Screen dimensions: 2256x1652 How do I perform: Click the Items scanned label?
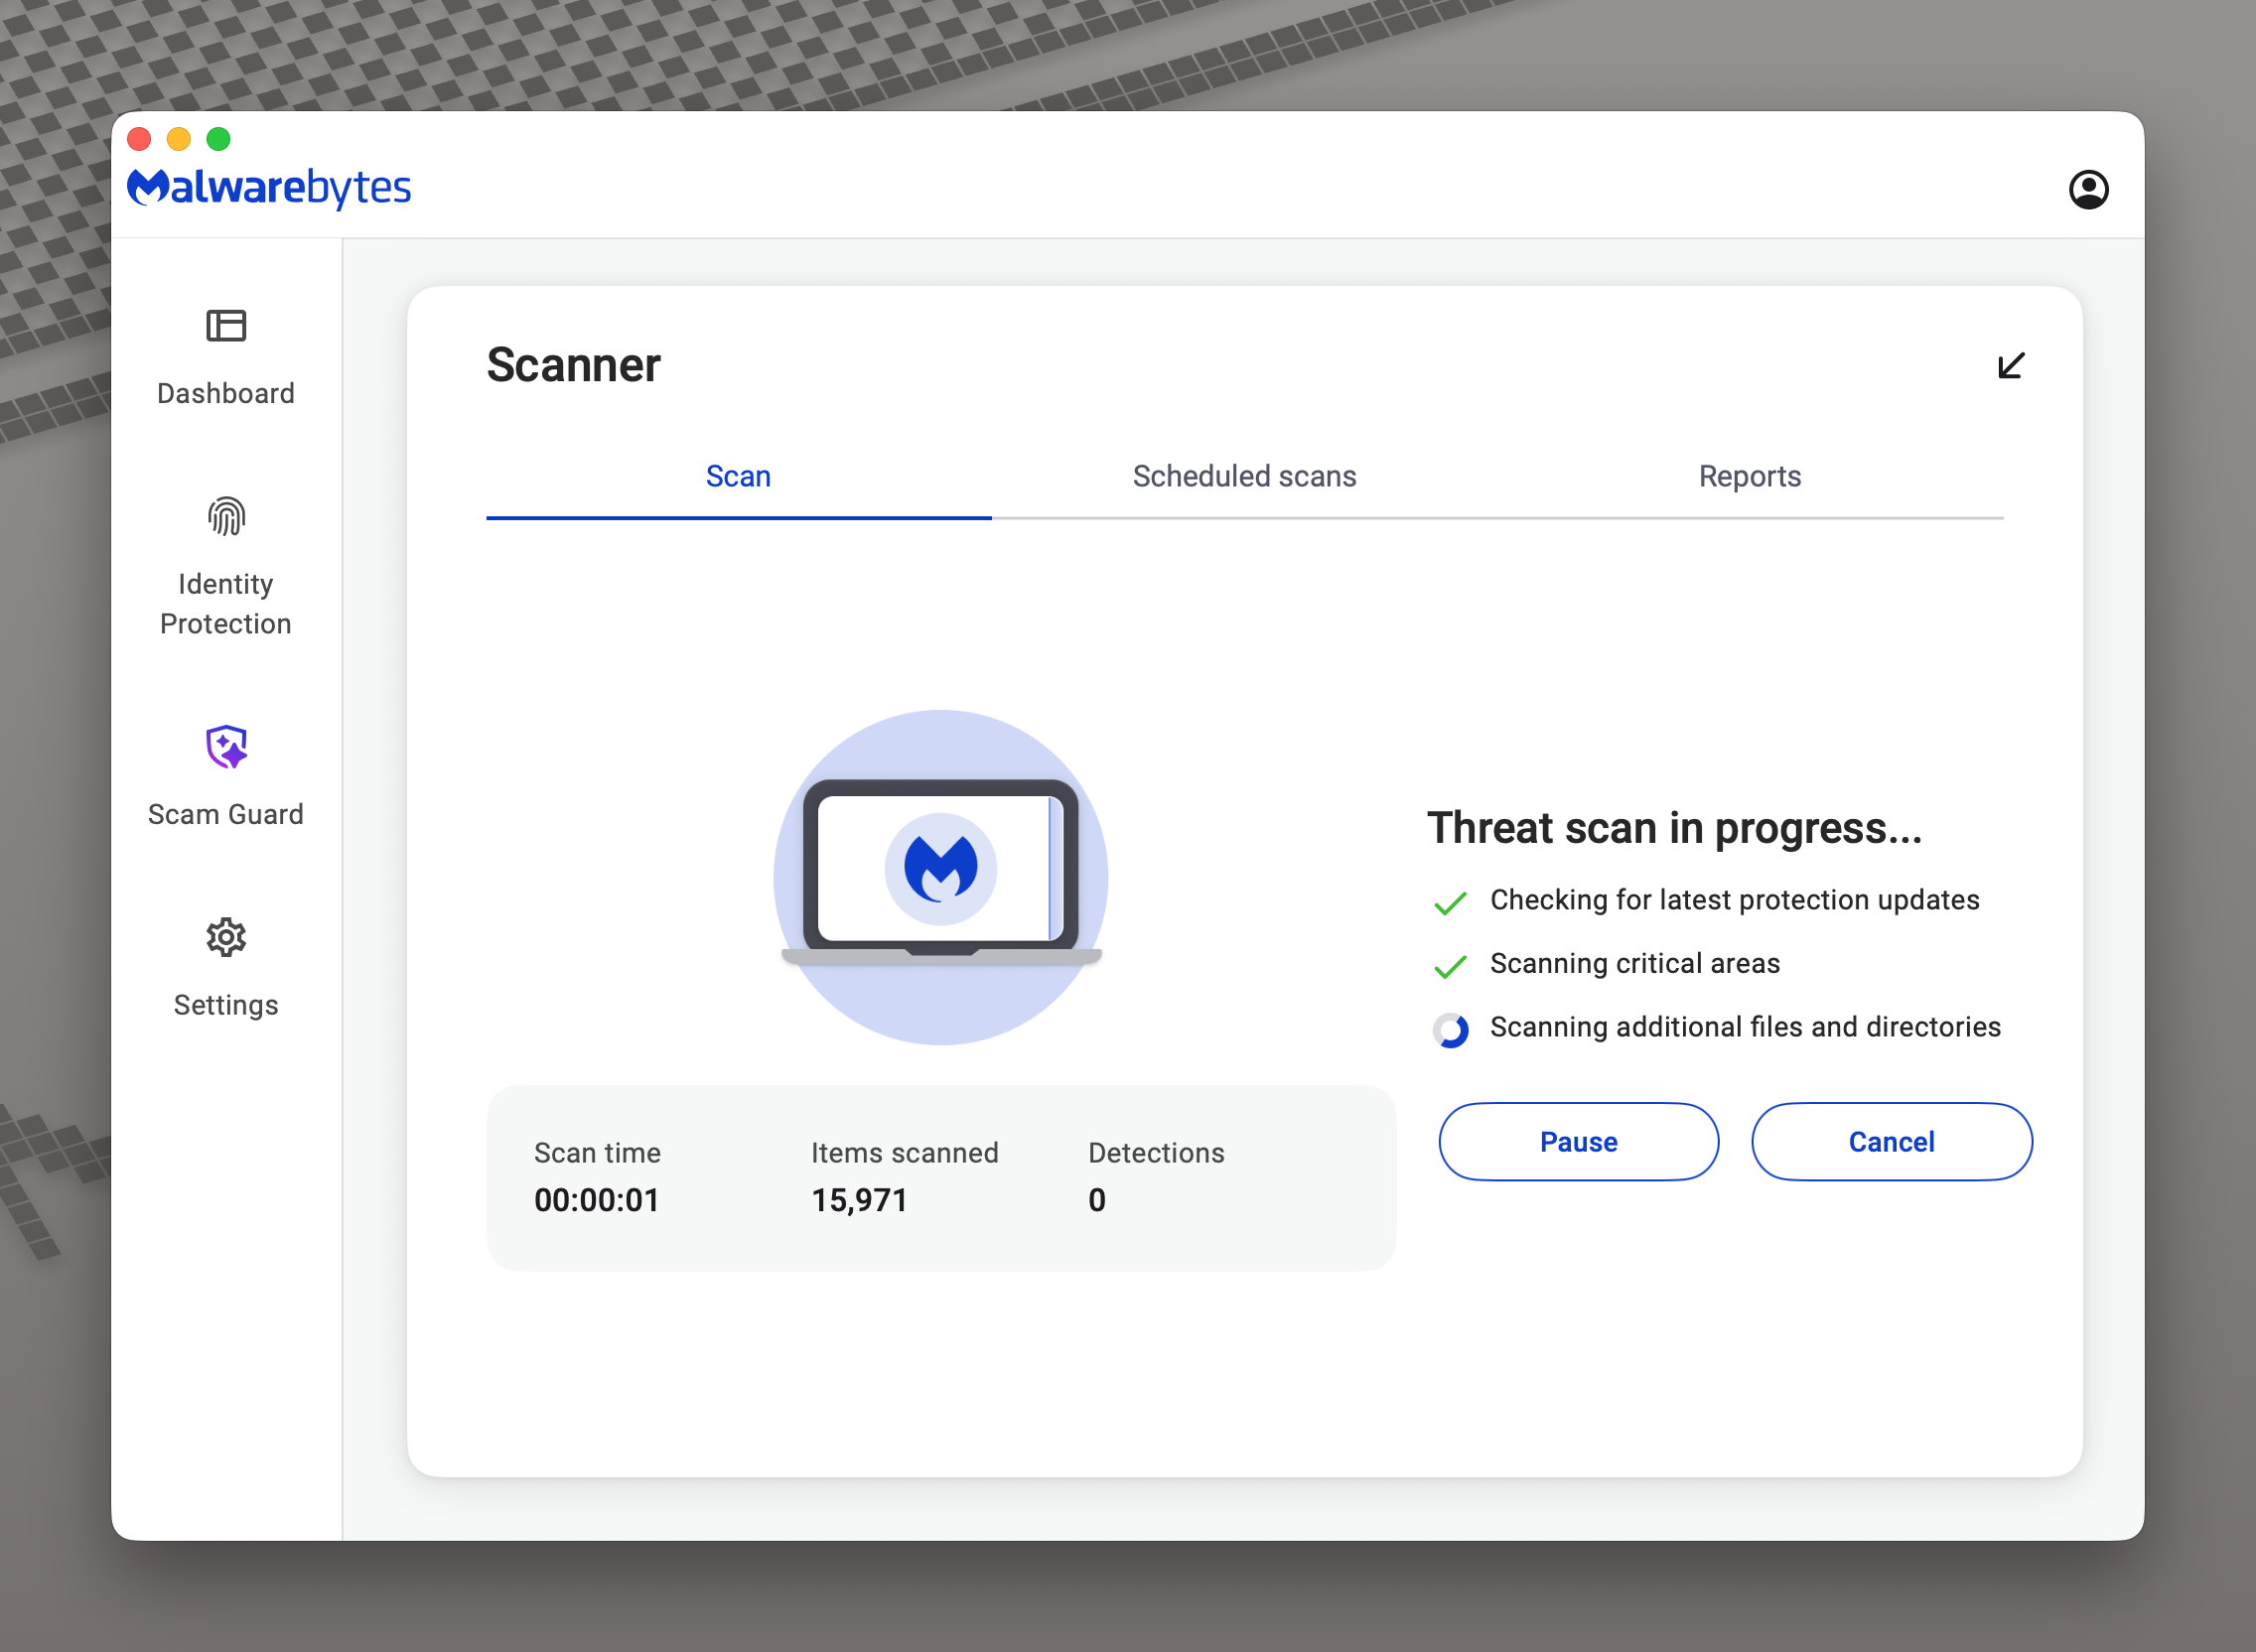[x=904, y=1153]
